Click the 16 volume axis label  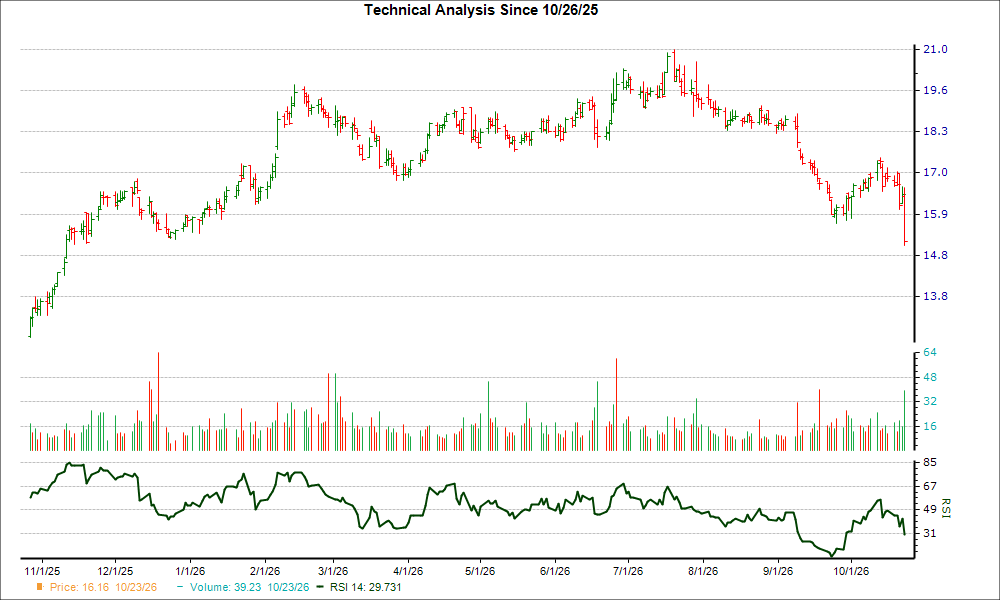click(930, 426)
